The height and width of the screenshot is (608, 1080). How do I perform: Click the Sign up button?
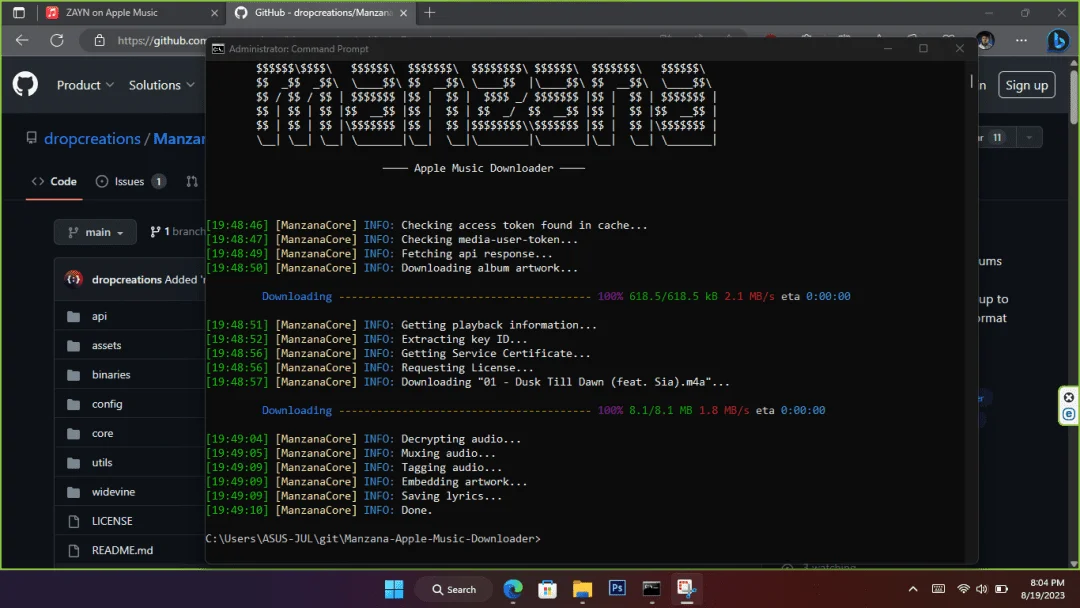(1026, 85)
